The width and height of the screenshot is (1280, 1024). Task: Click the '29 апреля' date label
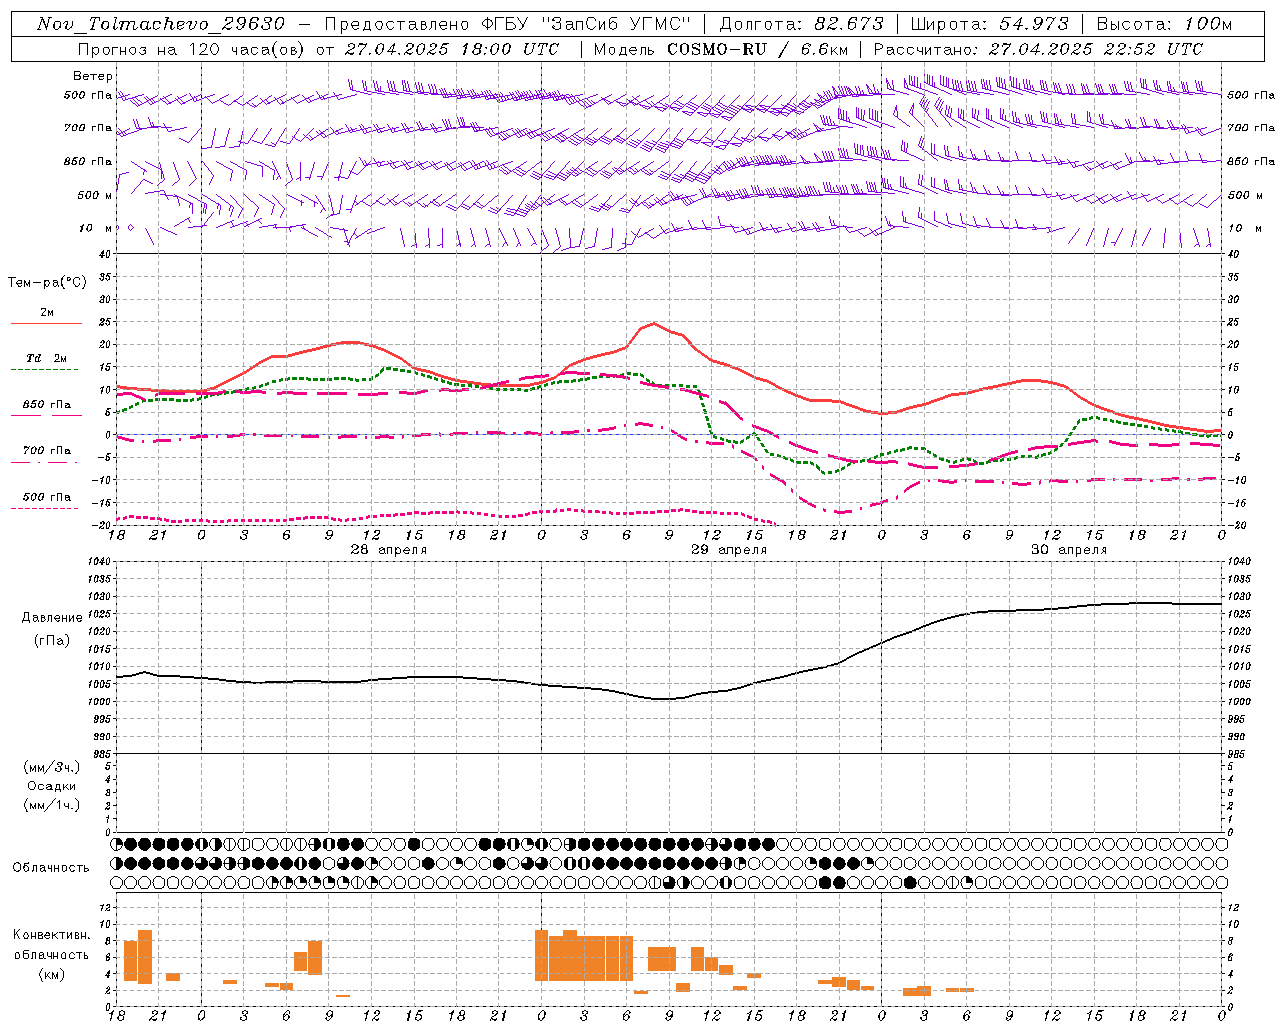(x=729, y=550)
